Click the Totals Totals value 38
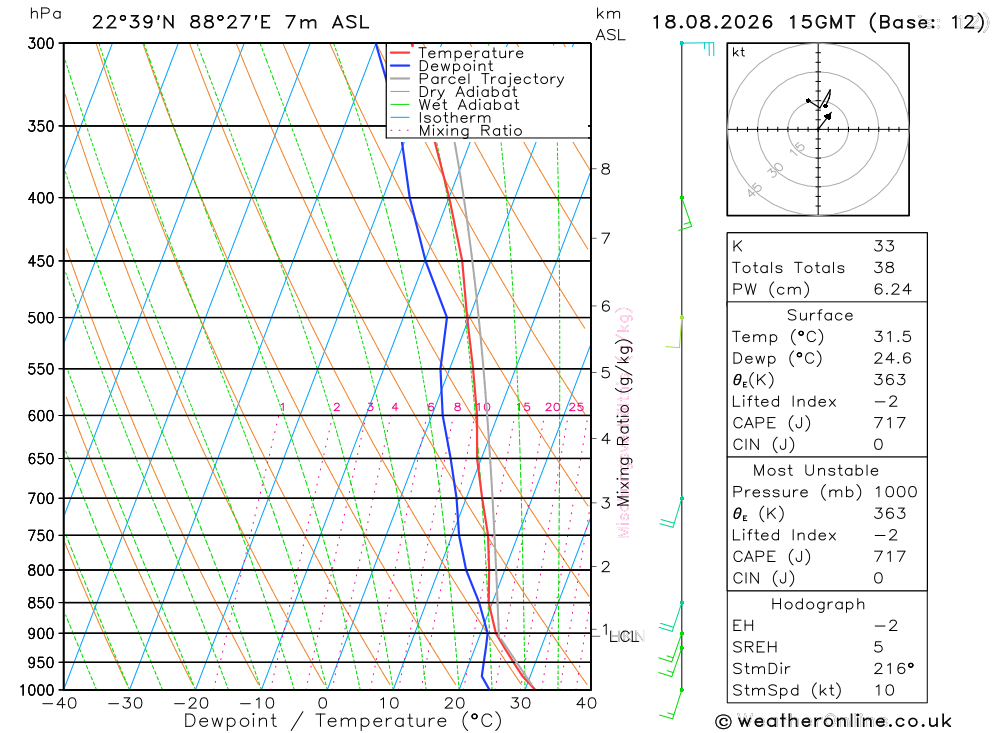This screenshot has height=733, width=1000. click(x=884, y=267)
